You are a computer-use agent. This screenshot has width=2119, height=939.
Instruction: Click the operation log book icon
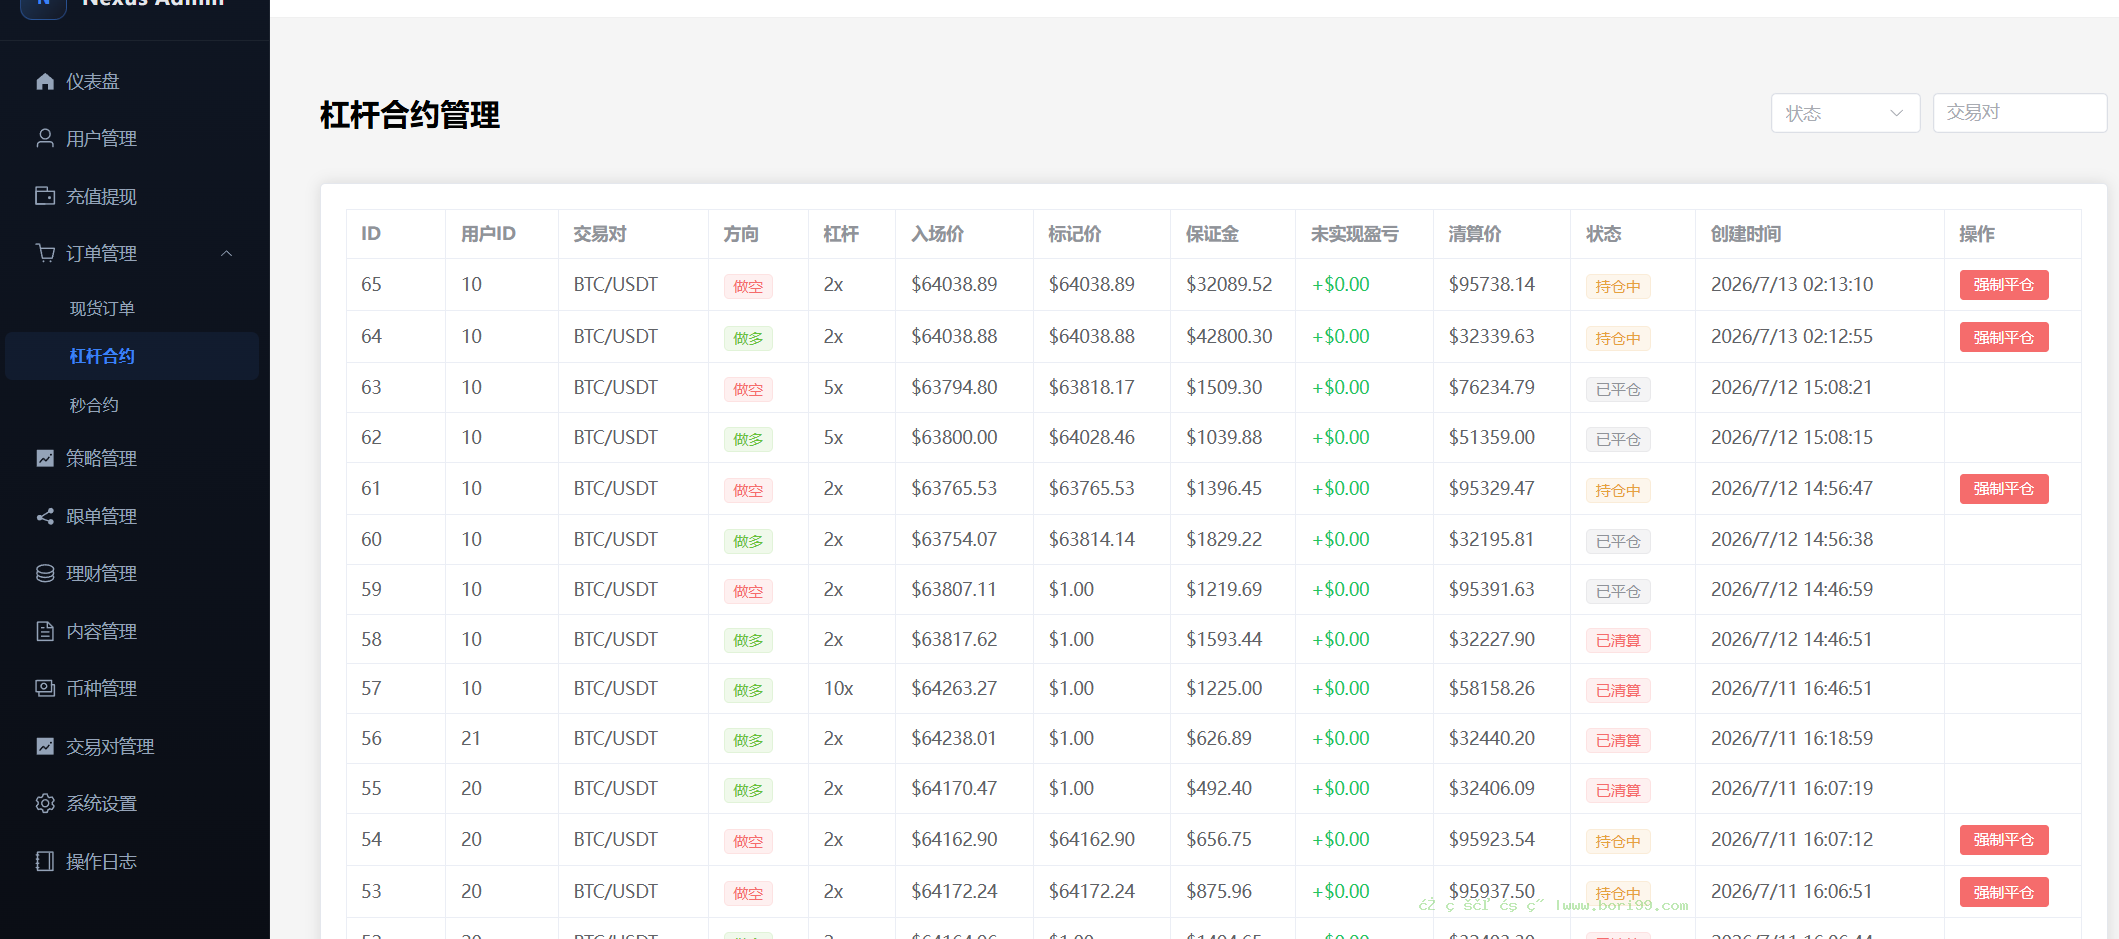(45, 861)
